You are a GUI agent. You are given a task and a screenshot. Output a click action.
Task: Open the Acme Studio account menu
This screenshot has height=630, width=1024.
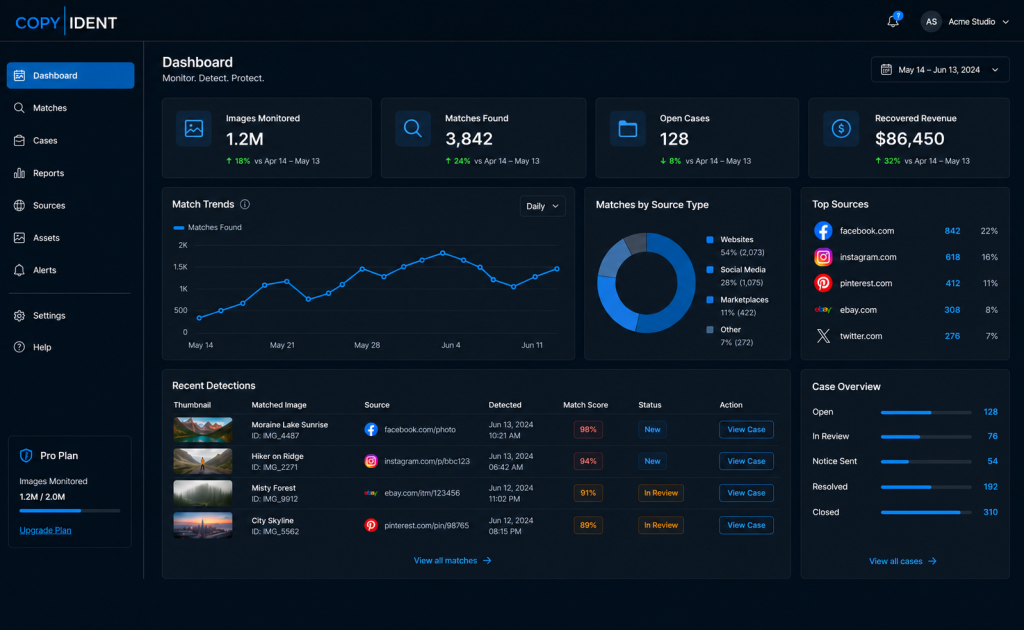[965, 22]
